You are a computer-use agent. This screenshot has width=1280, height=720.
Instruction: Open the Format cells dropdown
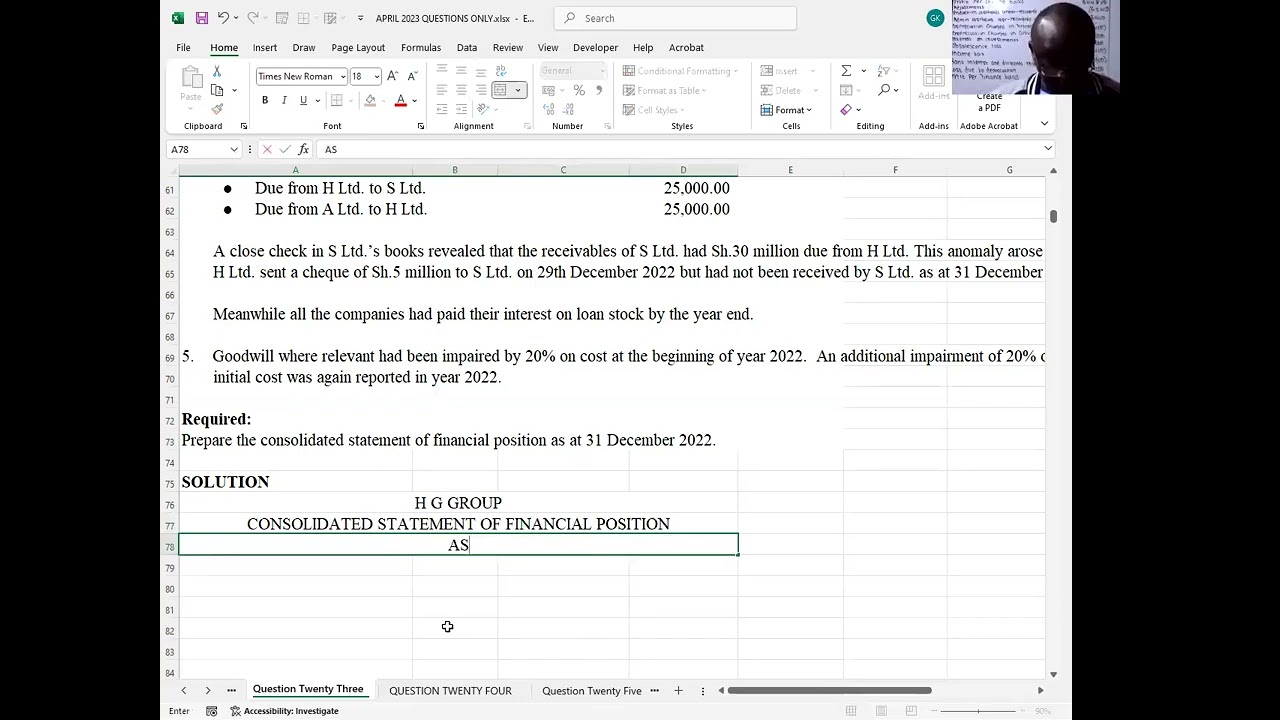(787, 110)
